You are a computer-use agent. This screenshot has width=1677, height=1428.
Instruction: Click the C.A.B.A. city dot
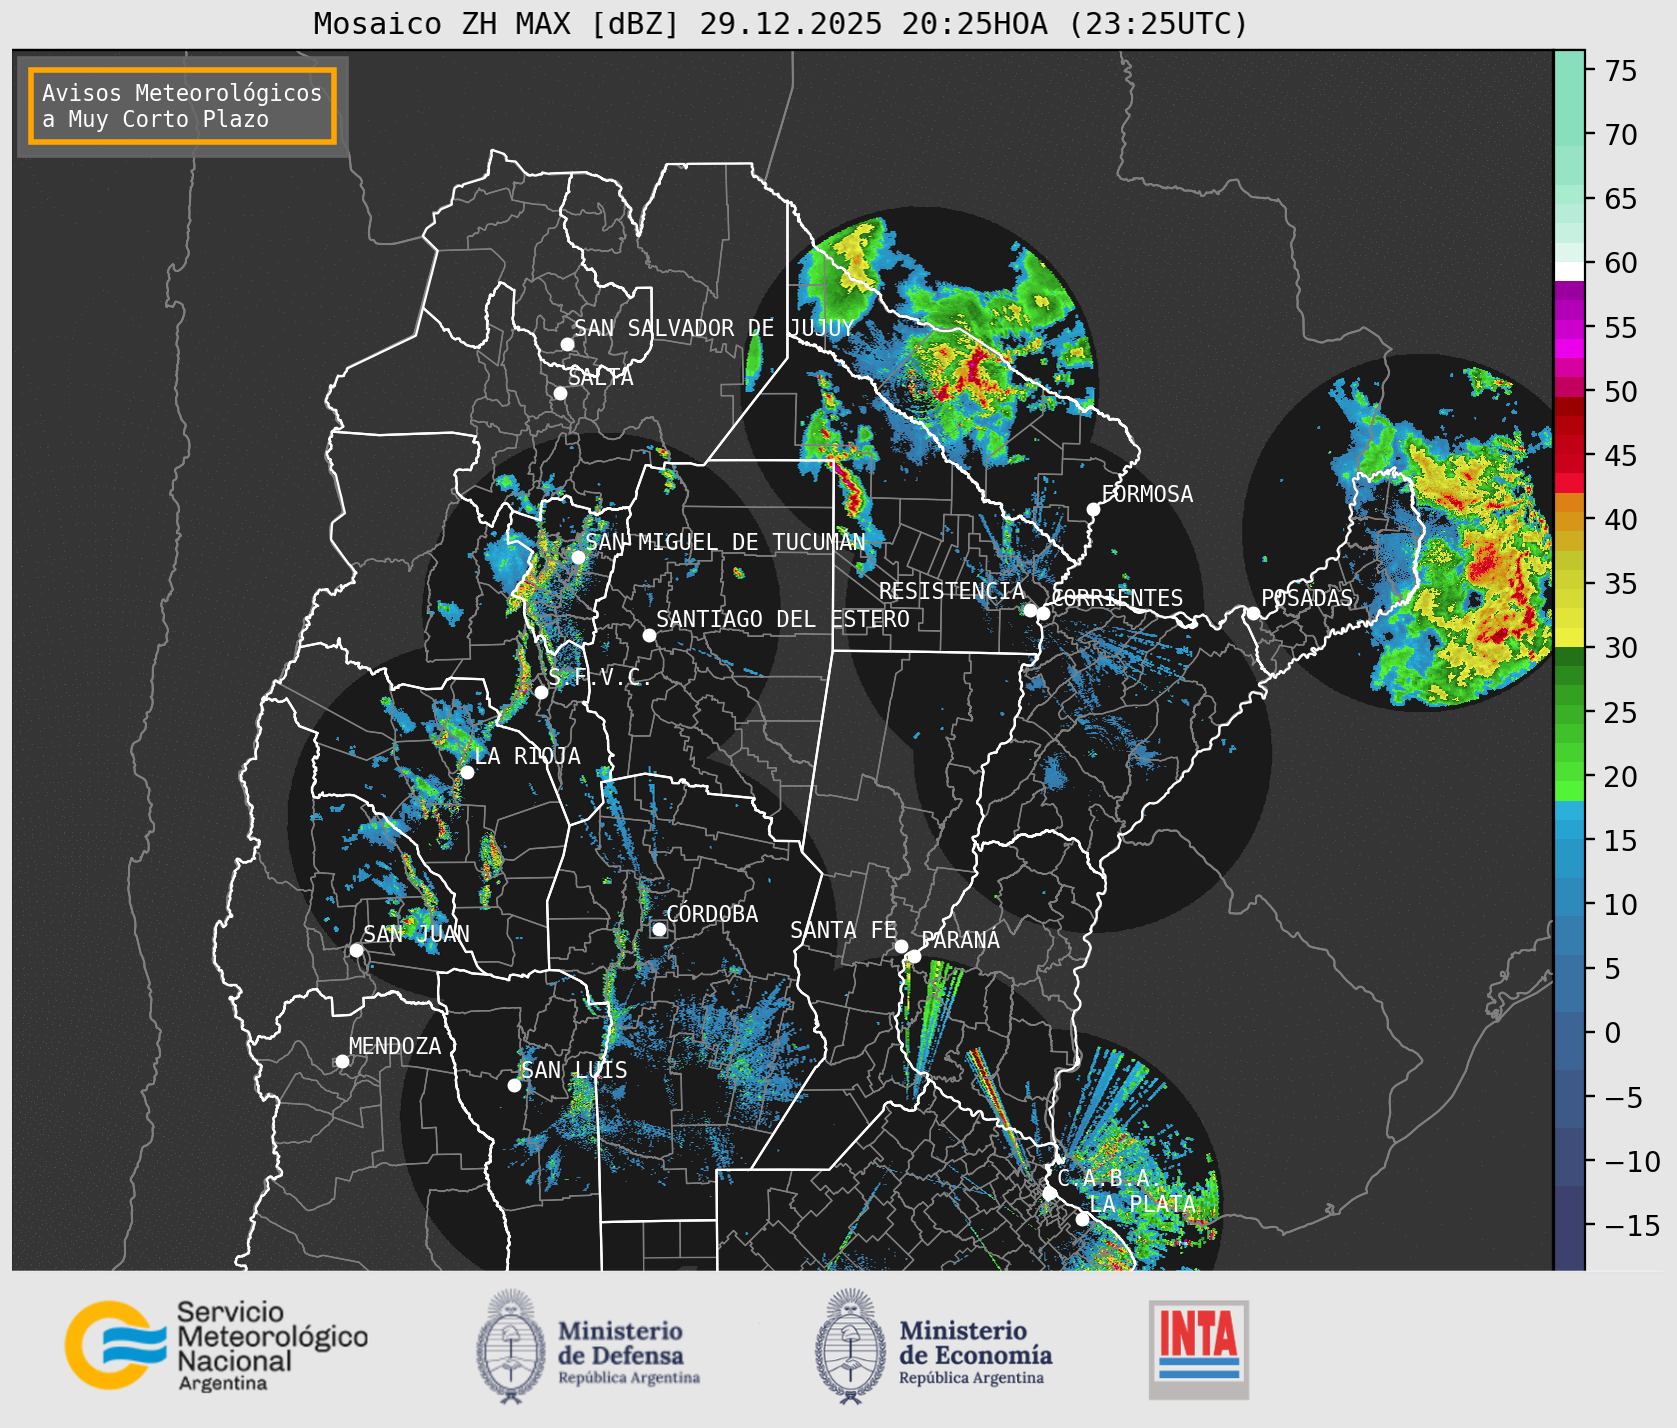(x=1049, y=1193)
